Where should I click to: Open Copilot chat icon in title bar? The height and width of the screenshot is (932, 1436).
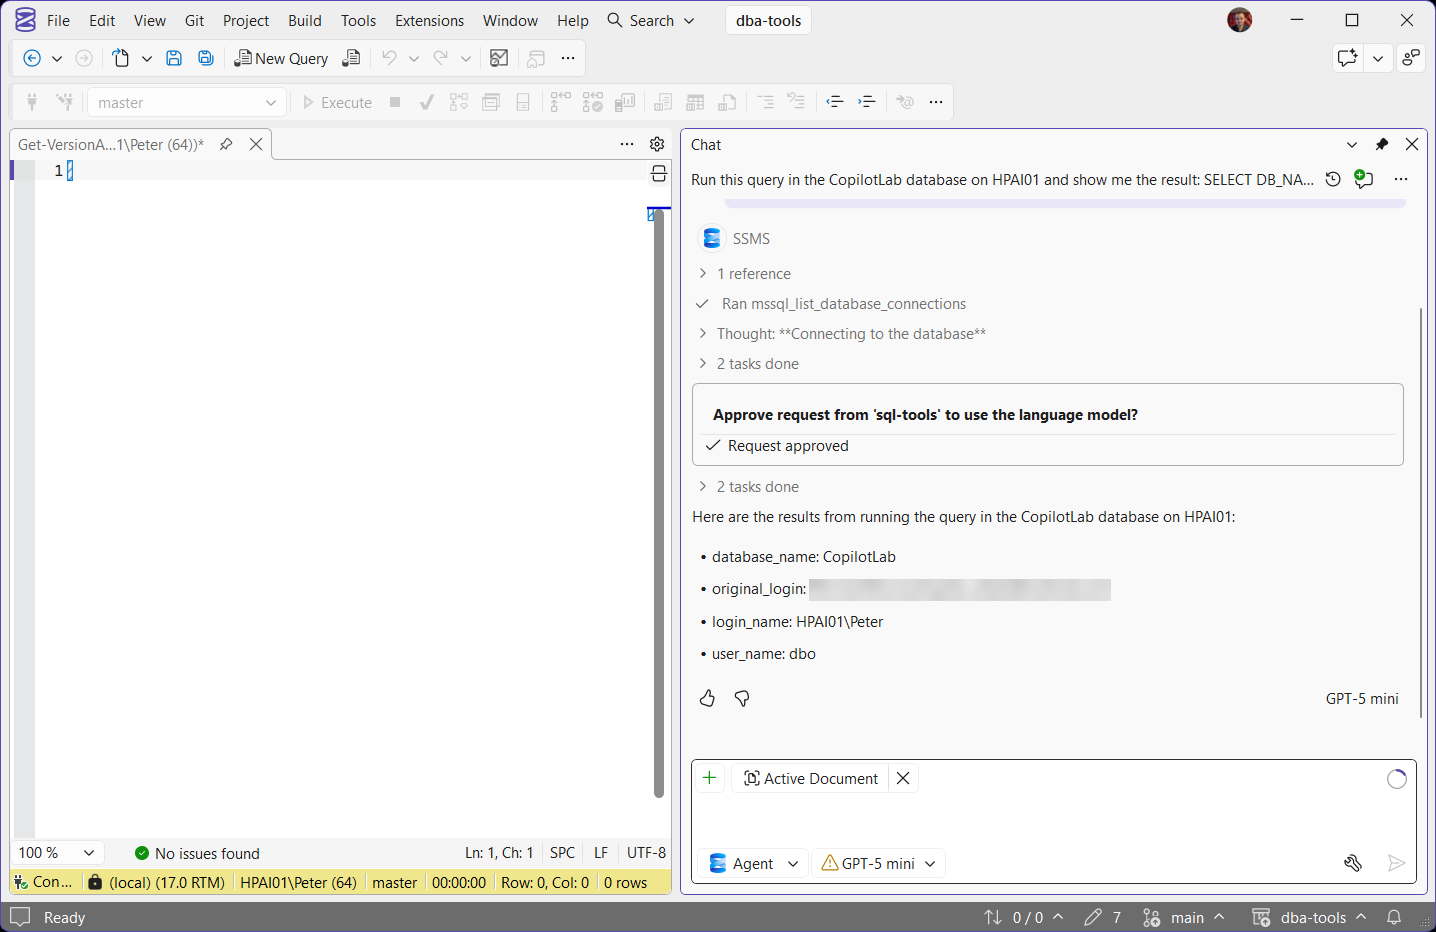coord(1348,58)
